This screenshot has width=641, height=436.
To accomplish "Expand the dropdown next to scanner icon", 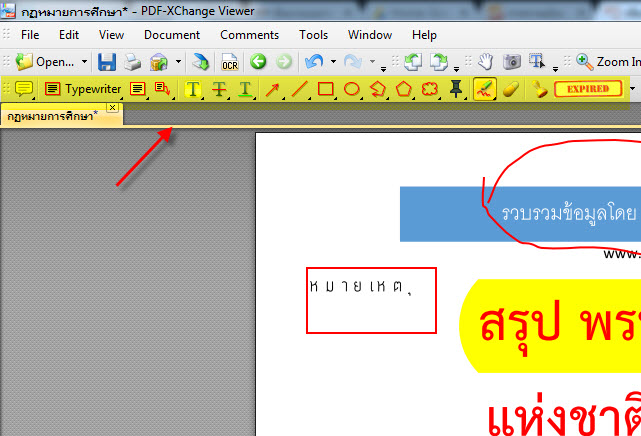I will point(178,62).
